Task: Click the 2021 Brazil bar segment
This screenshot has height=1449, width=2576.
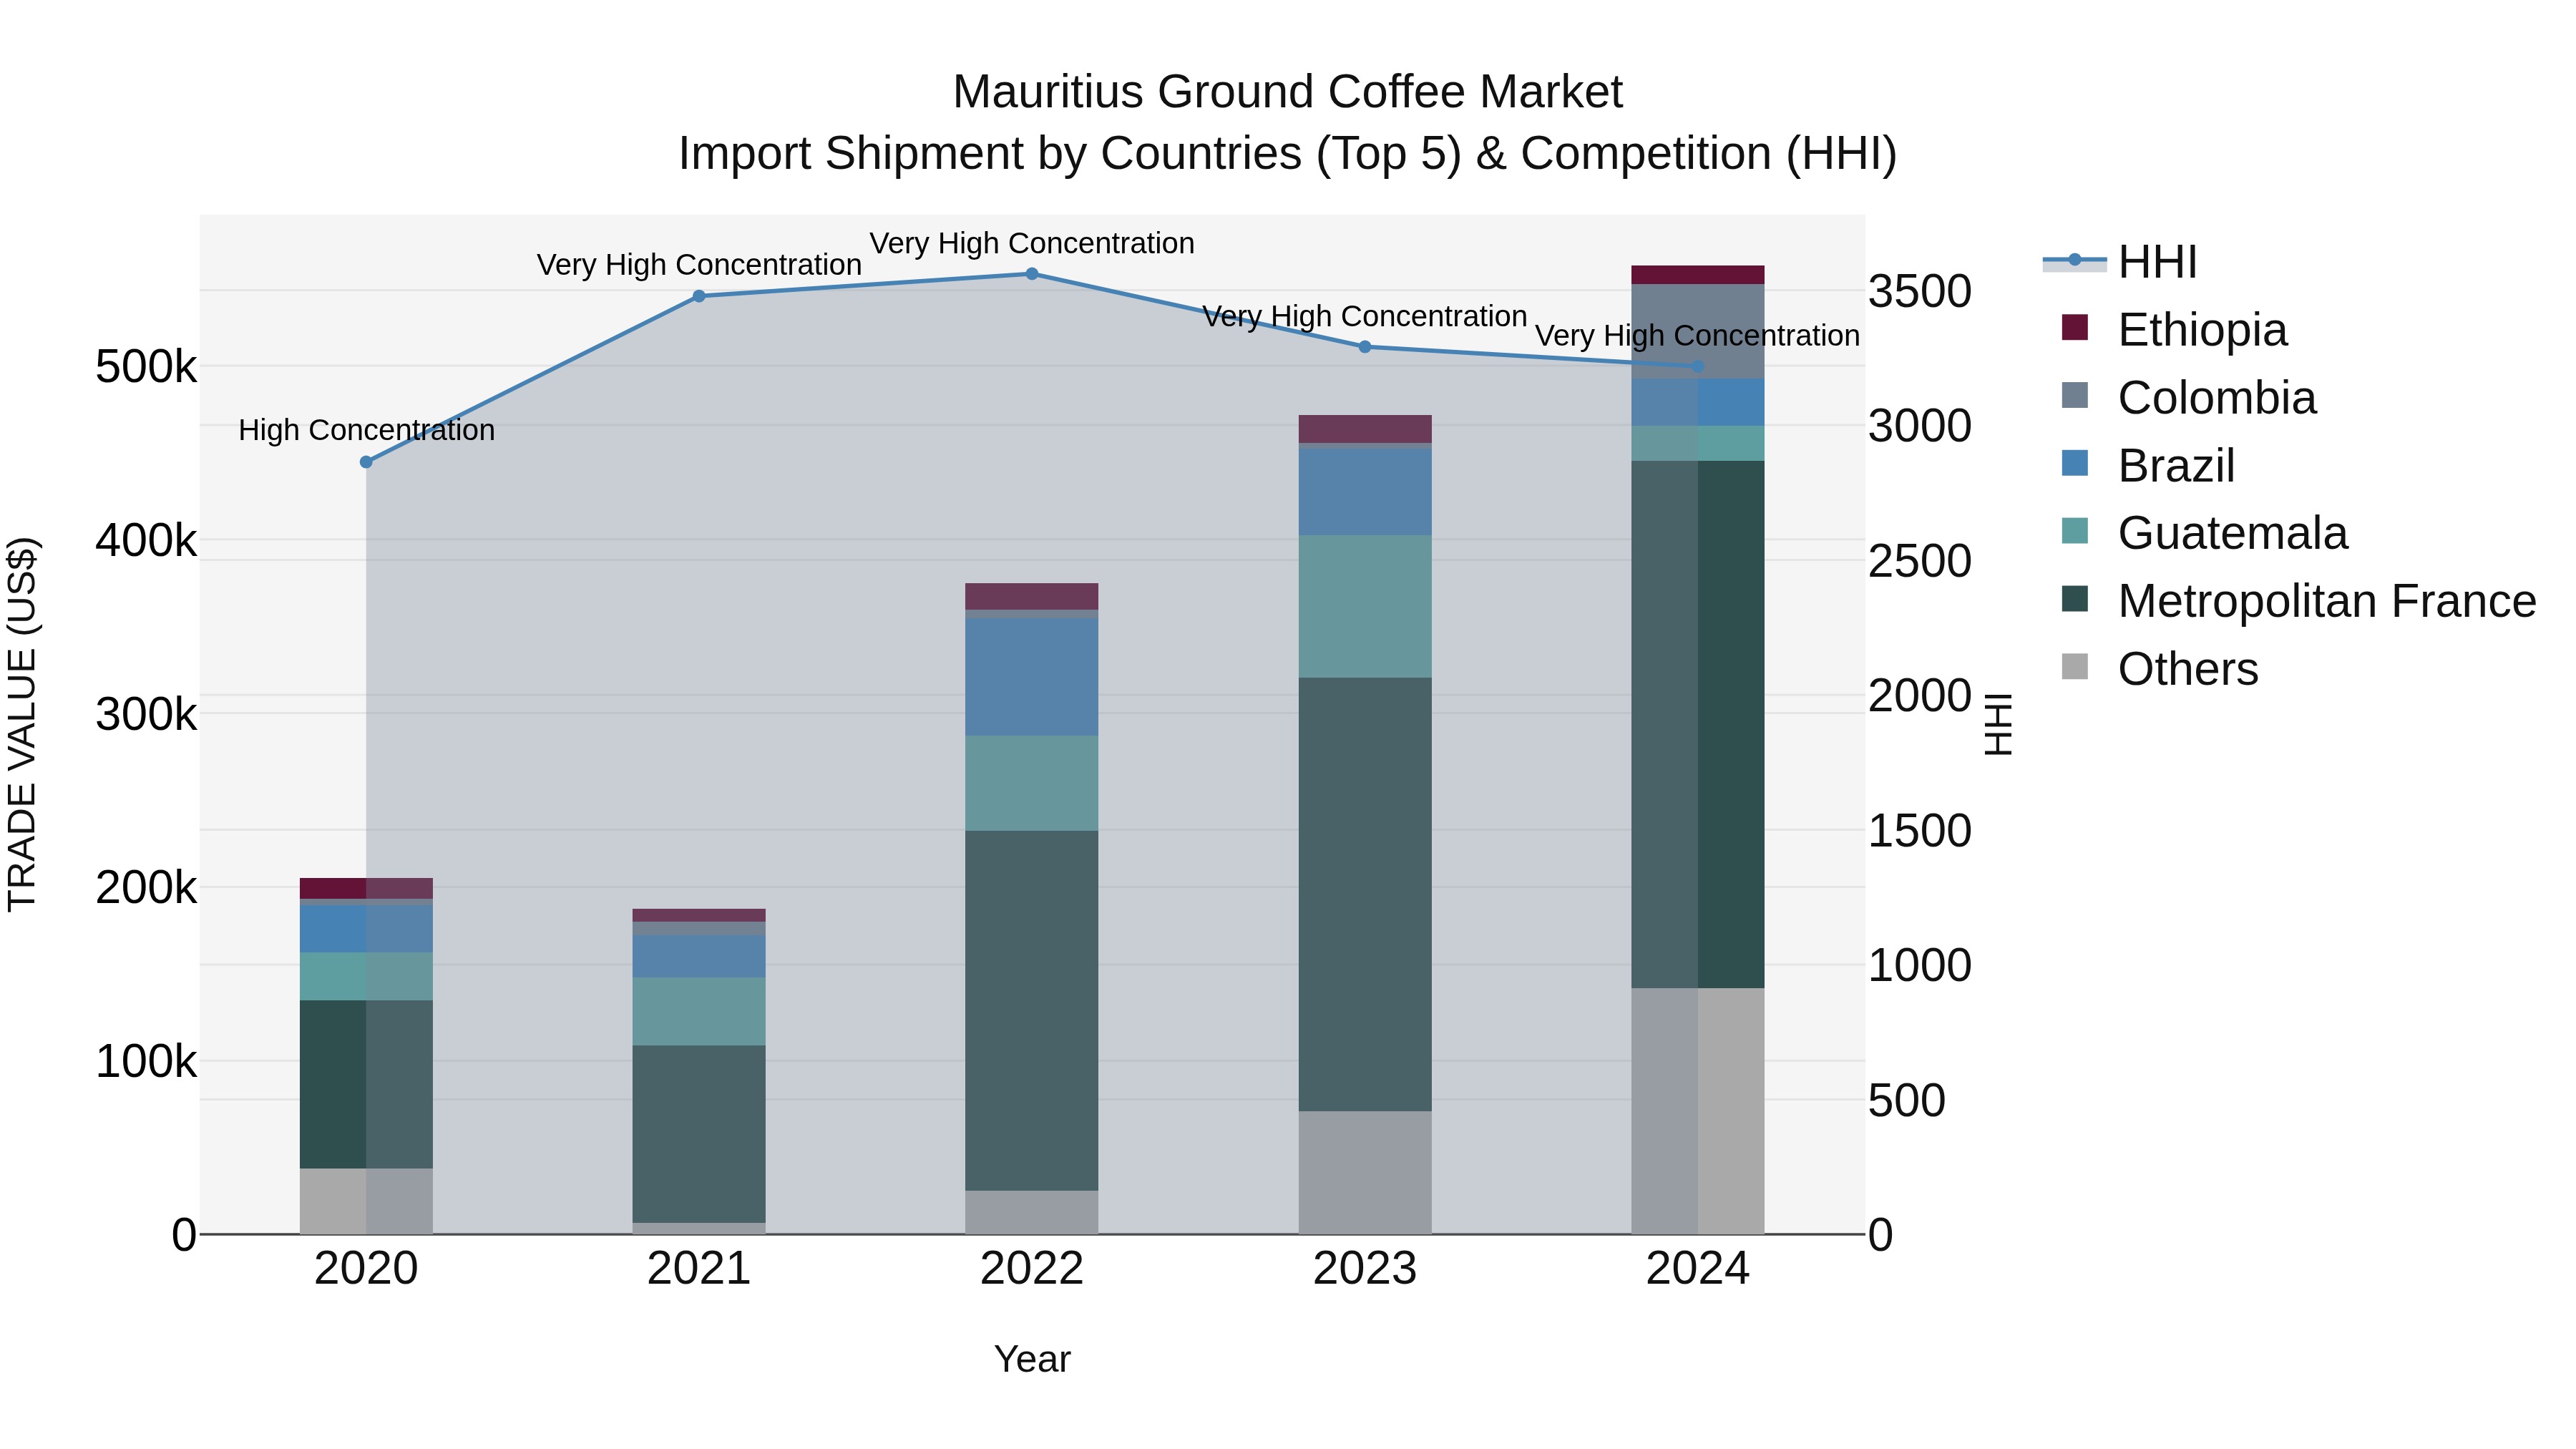Action: click(699, 957)
